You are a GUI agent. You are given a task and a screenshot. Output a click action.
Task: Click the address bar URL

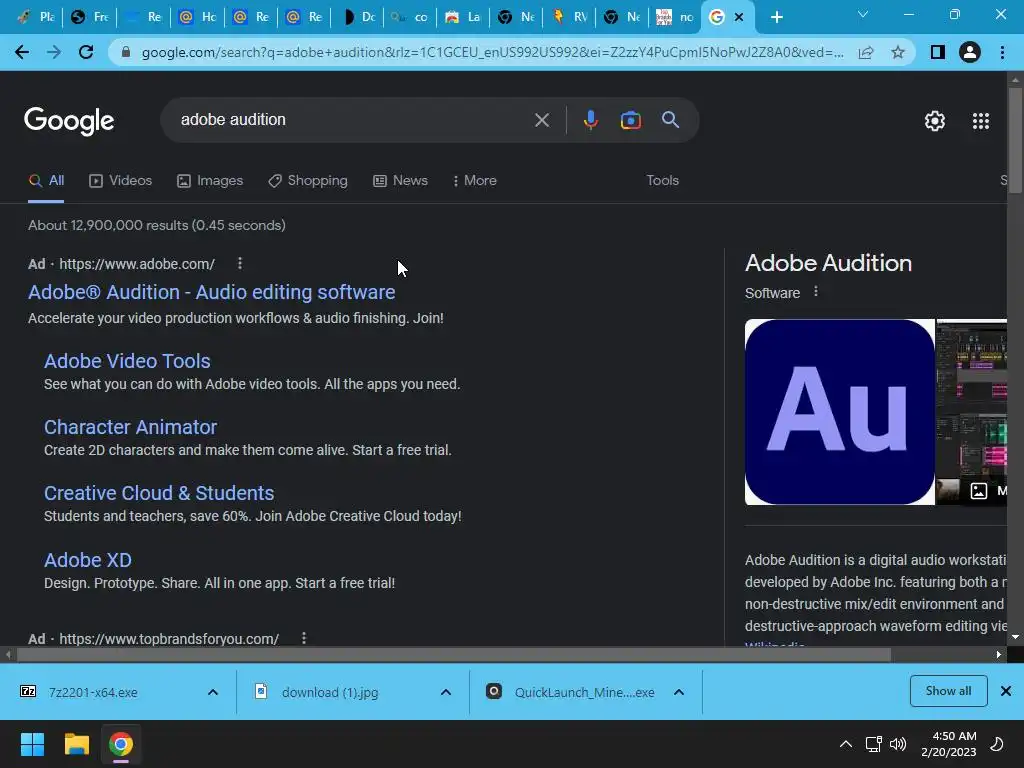click(492, 52)
